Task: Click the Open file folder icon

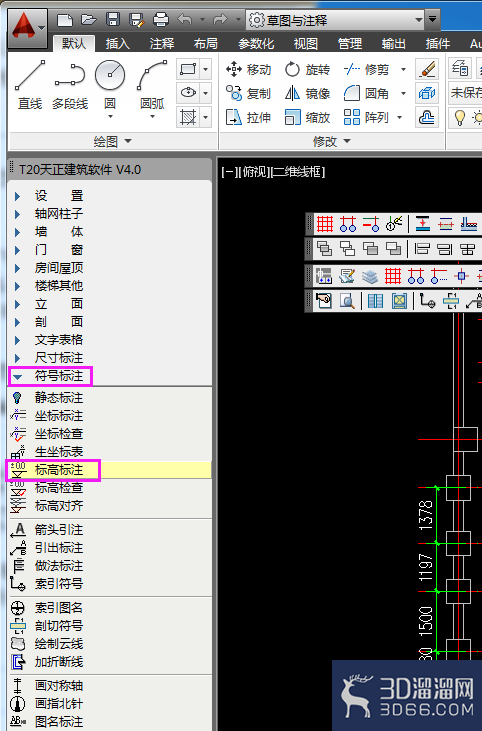Action: click(x=89, y=20)
